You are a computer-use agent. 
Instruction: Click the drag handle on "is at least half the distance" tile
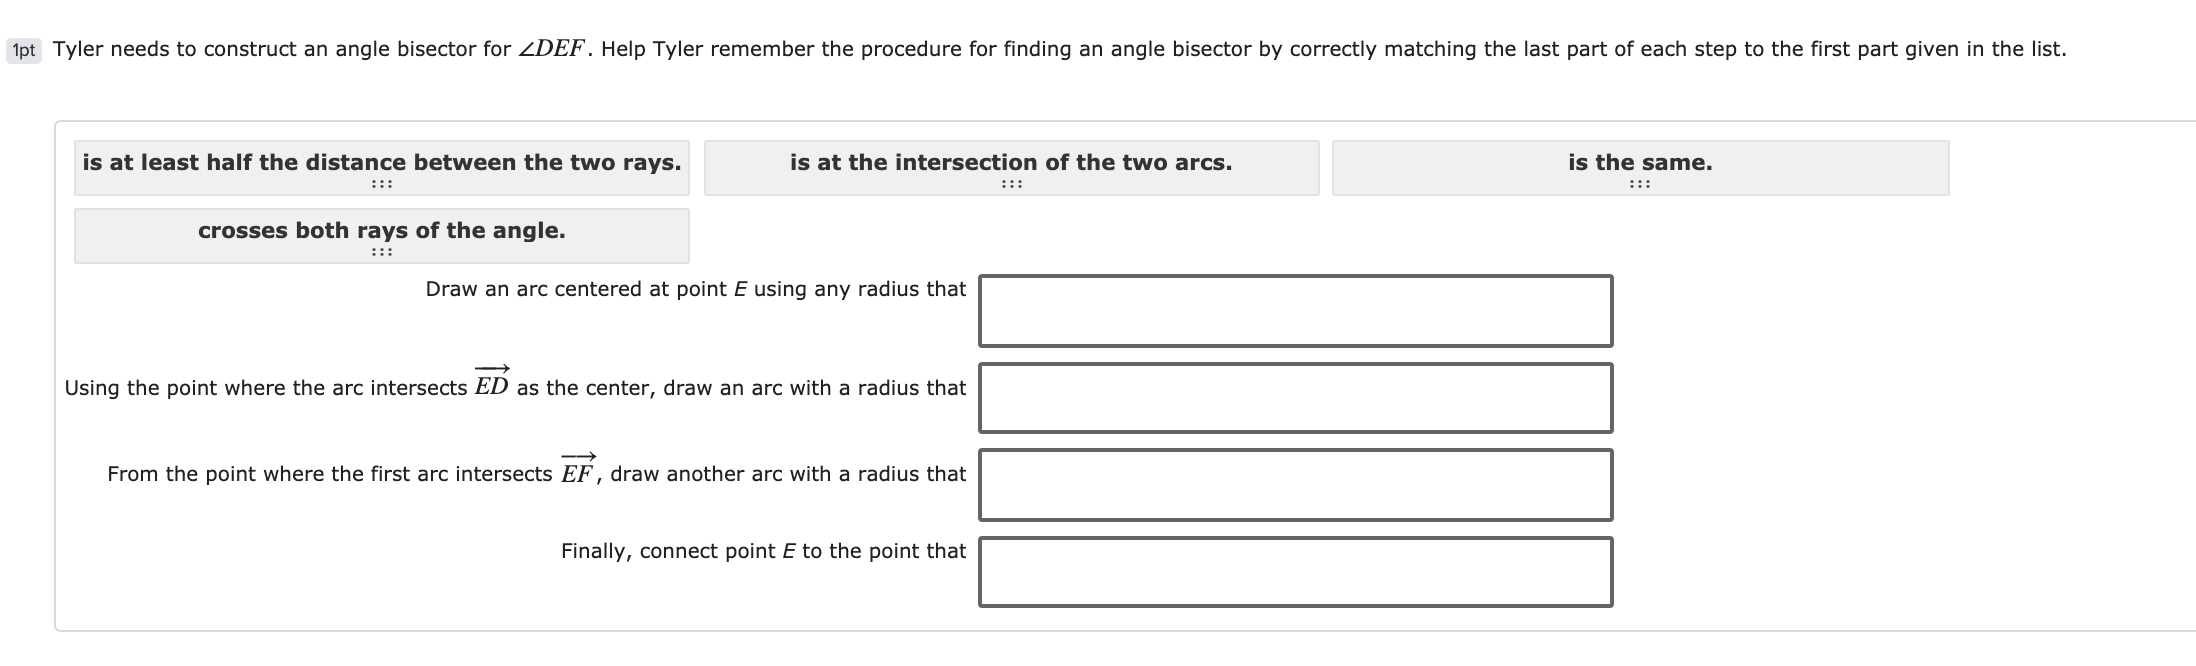(381, 184)
